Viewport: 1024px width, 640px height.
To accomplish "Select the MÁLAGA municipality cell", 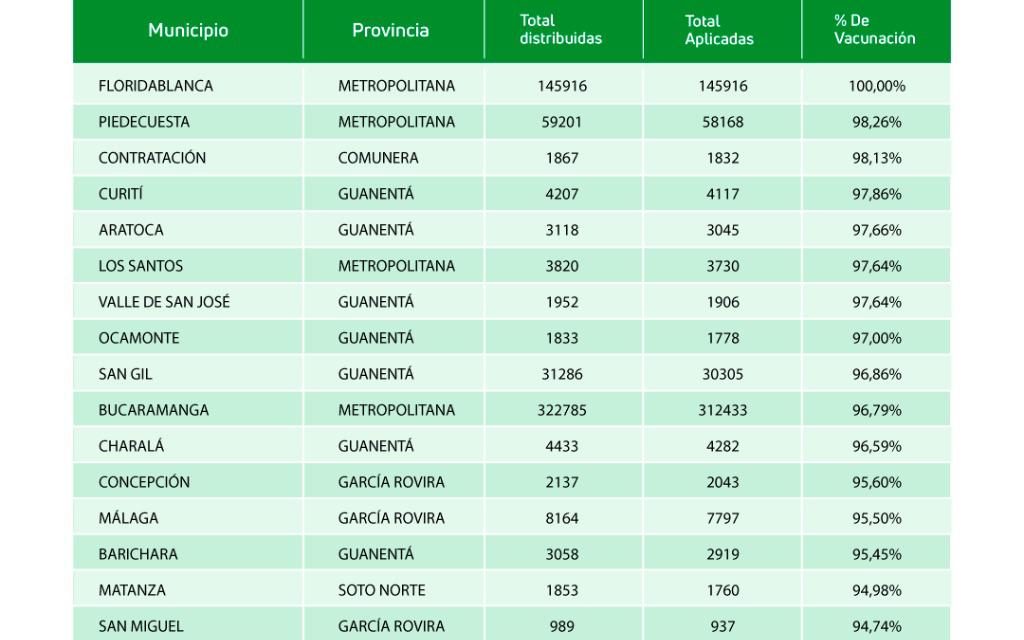I will coord(128,518).
